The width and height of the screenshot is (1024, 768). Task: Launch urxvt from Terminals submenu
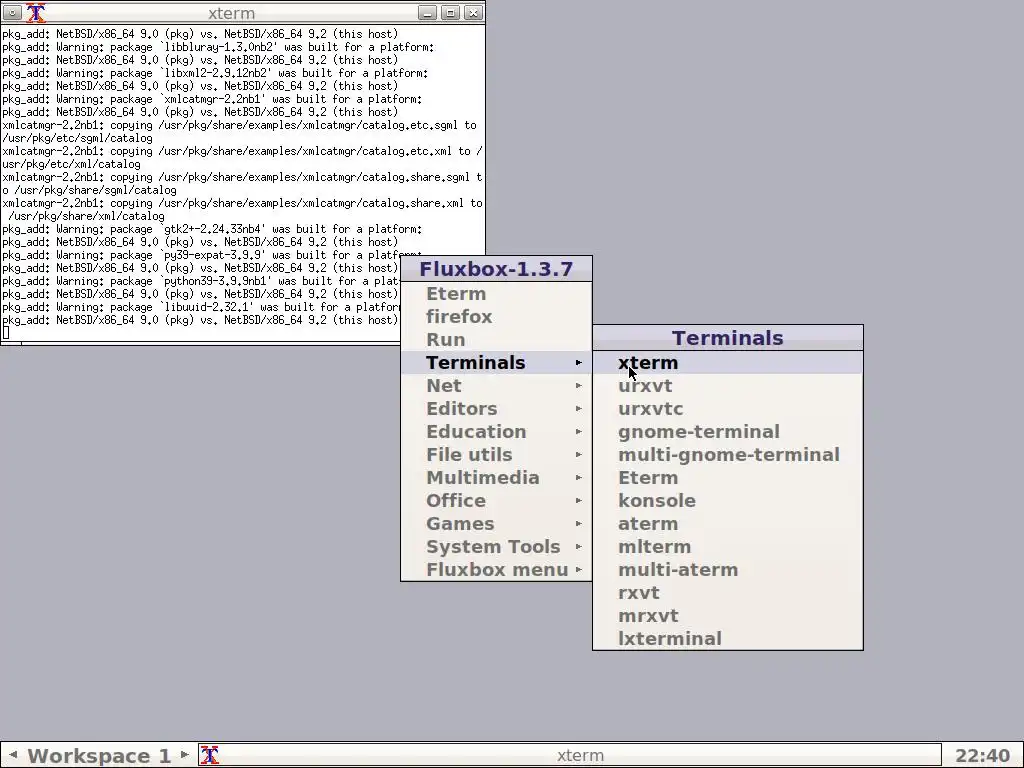728,385
